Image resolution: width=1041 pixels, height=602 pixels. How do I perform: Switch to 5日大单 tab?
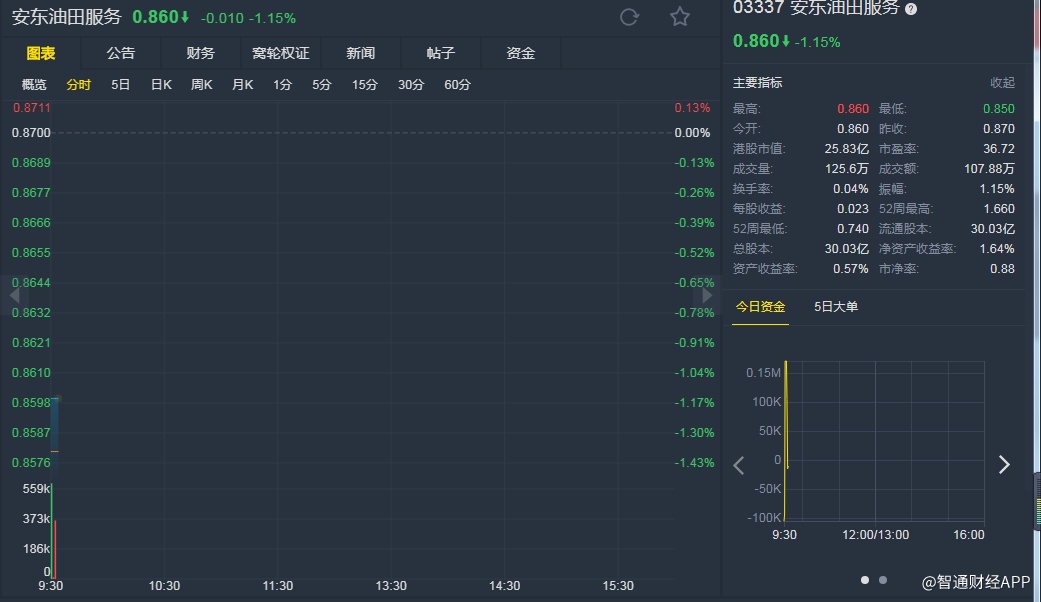pyautogui.click(x=835, y=306)
